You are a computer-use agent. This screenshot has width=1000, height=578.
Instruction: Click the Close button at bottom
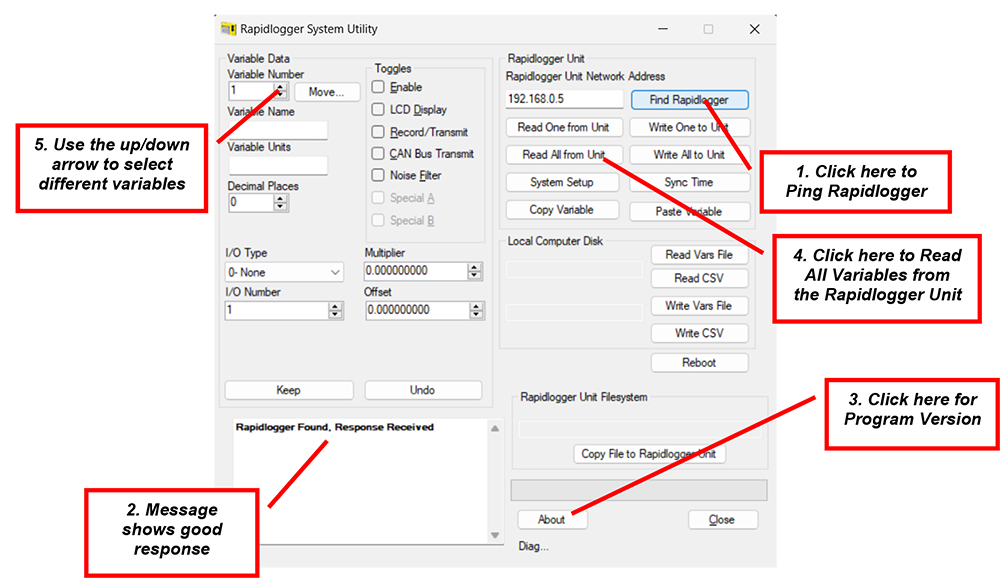[722, 519]
